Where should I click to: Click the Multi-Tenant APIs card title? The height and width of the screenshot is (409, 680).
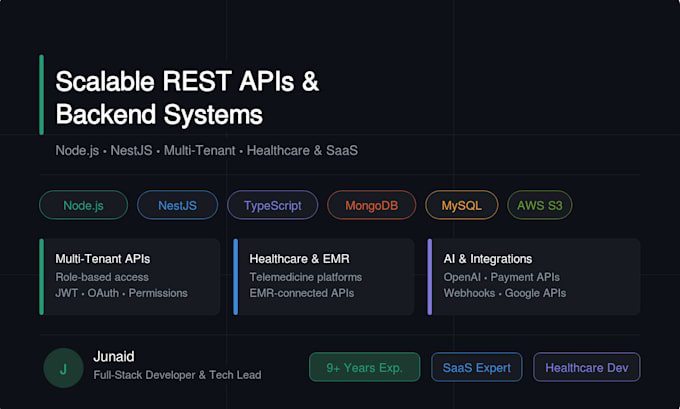pyautogui.click(x=103, y=259)
